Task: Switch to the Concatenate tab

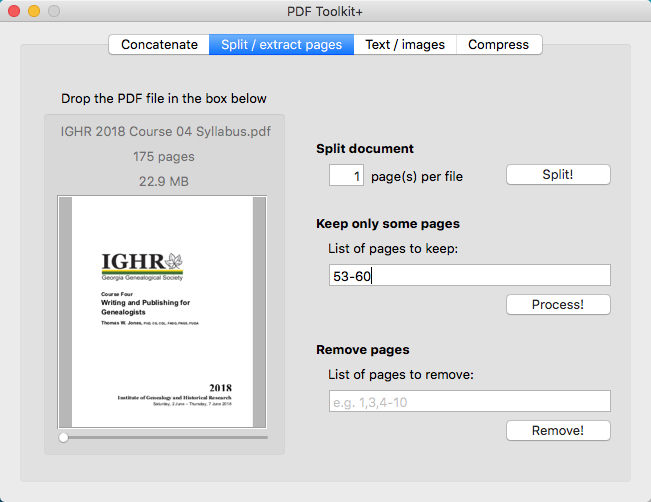Action: tap(159, 45)
